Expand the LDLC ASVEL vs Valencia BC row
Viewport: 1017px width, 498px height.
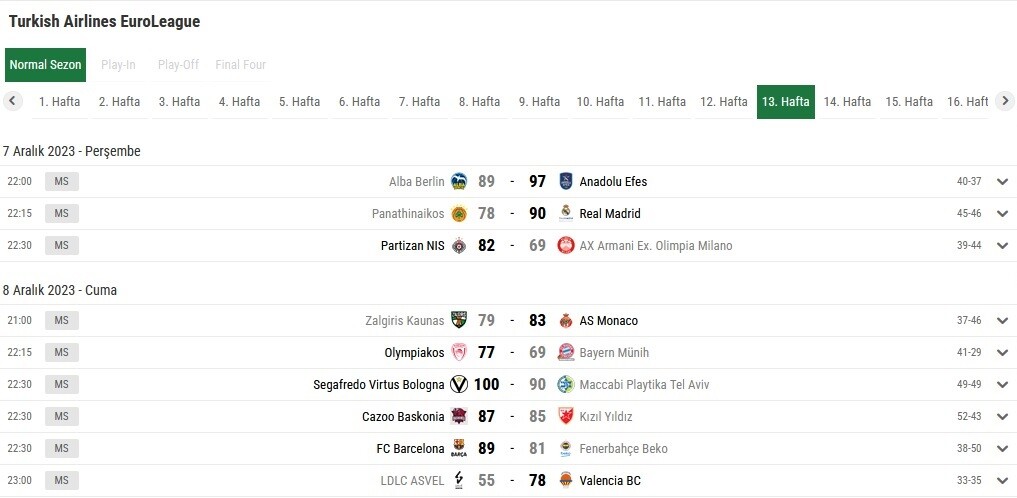coord(1003,480)
